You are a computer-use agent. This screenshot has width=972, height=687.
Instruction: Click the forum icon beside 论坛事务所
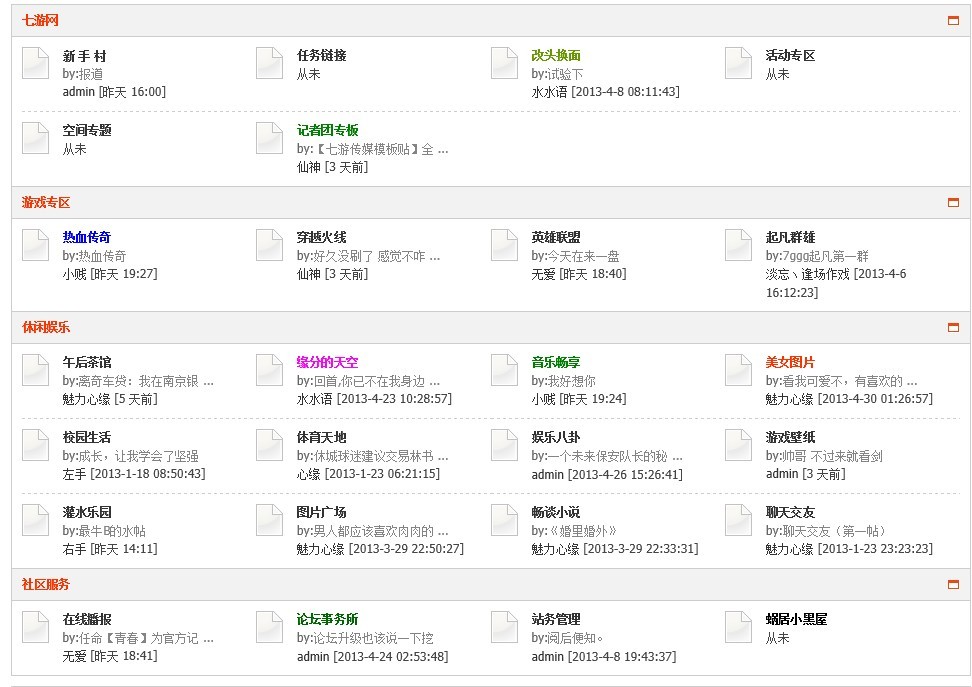270,627
